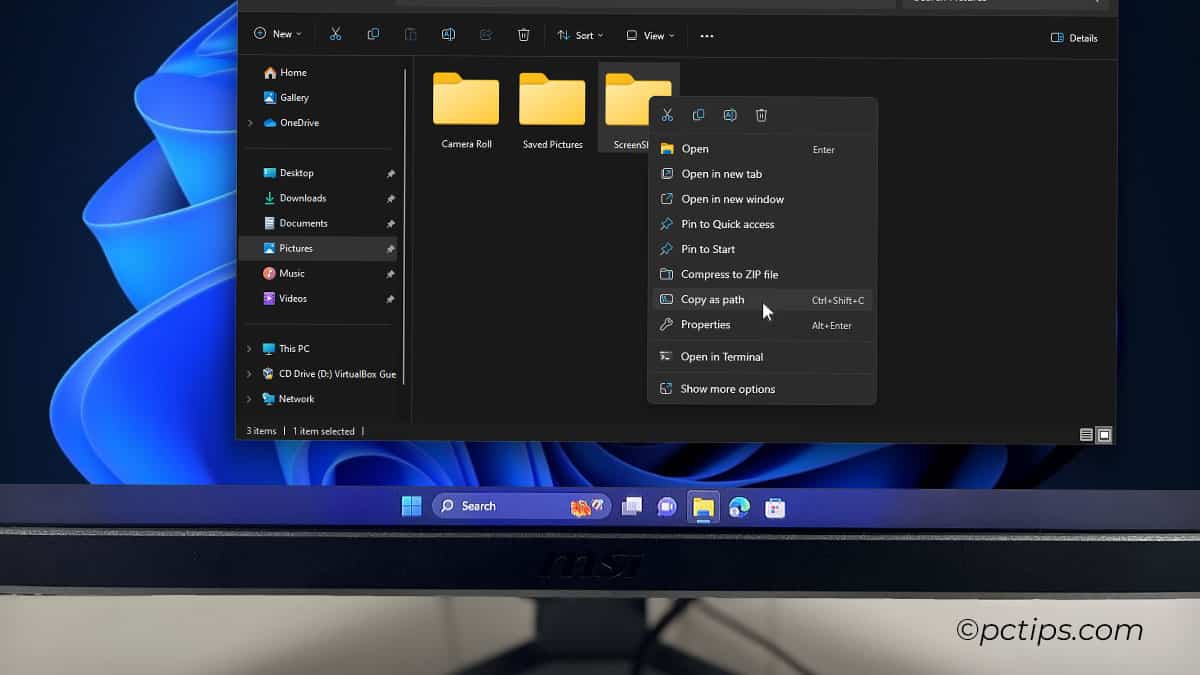Open Microsoft Edge from the taskbar
The image size is (1200, 675).
pyautogui.click(x=739, y=506)
